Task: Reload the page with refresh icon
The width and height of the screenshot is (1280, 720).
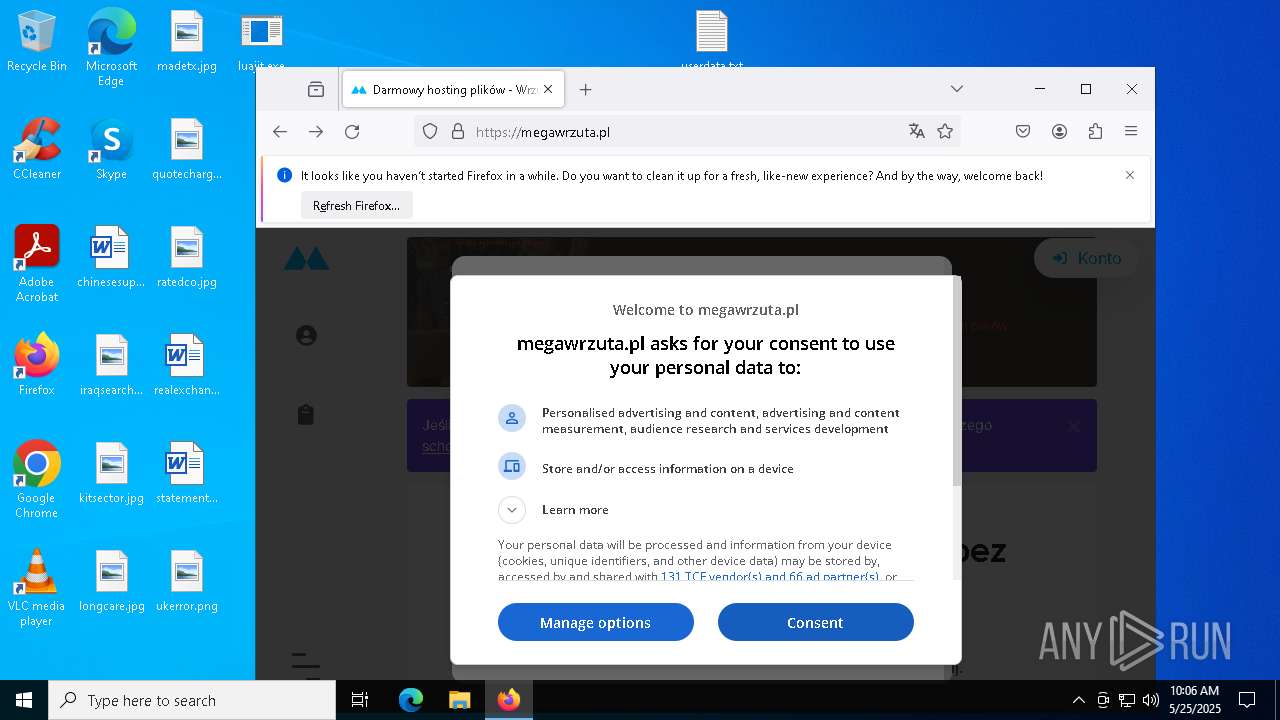Action: [352, 132]
